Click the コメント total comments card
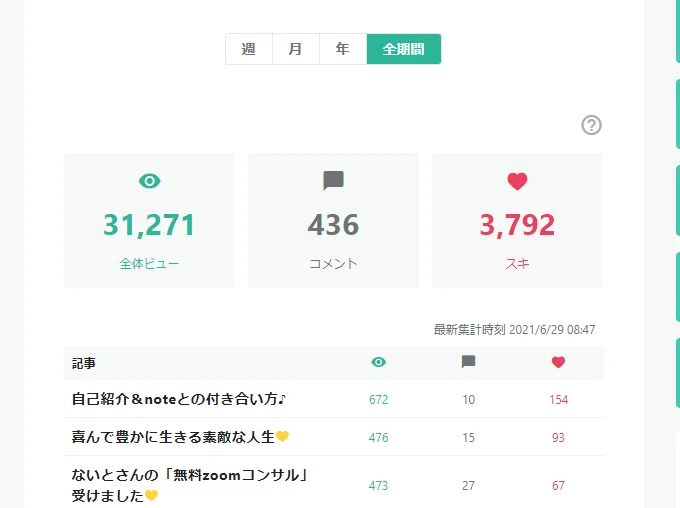The image size is (680, 508). [333, 220]
